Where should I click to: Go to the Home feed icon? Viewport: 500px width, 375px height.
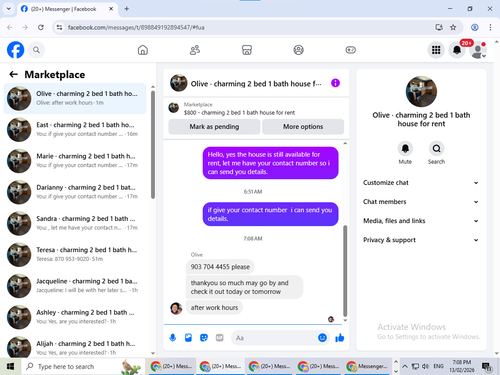pyautogui.click(x=143, y=50)
